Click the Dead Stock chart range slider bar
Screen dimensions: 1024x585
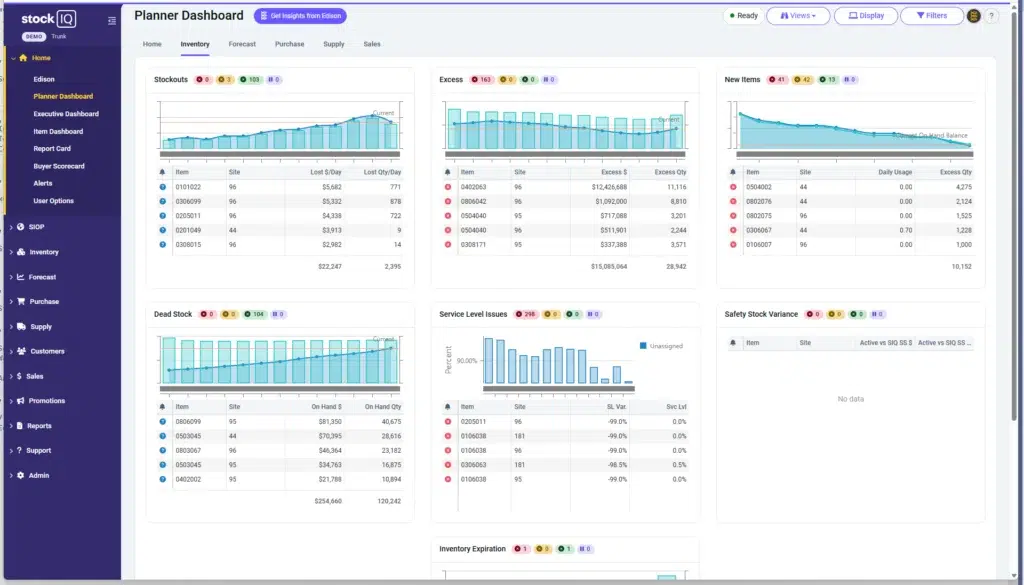280,388
